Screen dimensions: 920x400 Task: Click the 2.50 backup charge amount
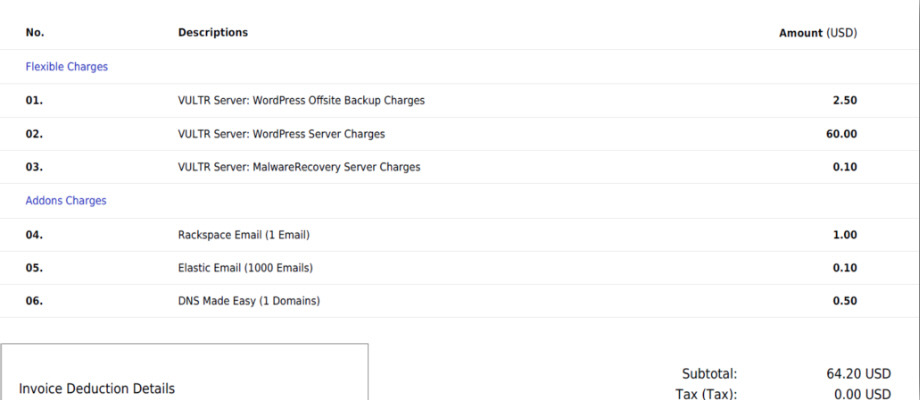coord(844,100)
